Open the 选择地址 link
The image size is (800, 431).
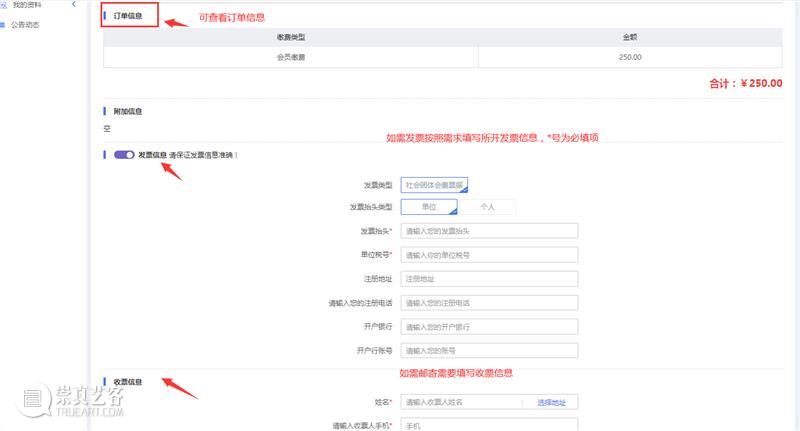[x=551, y=403]
